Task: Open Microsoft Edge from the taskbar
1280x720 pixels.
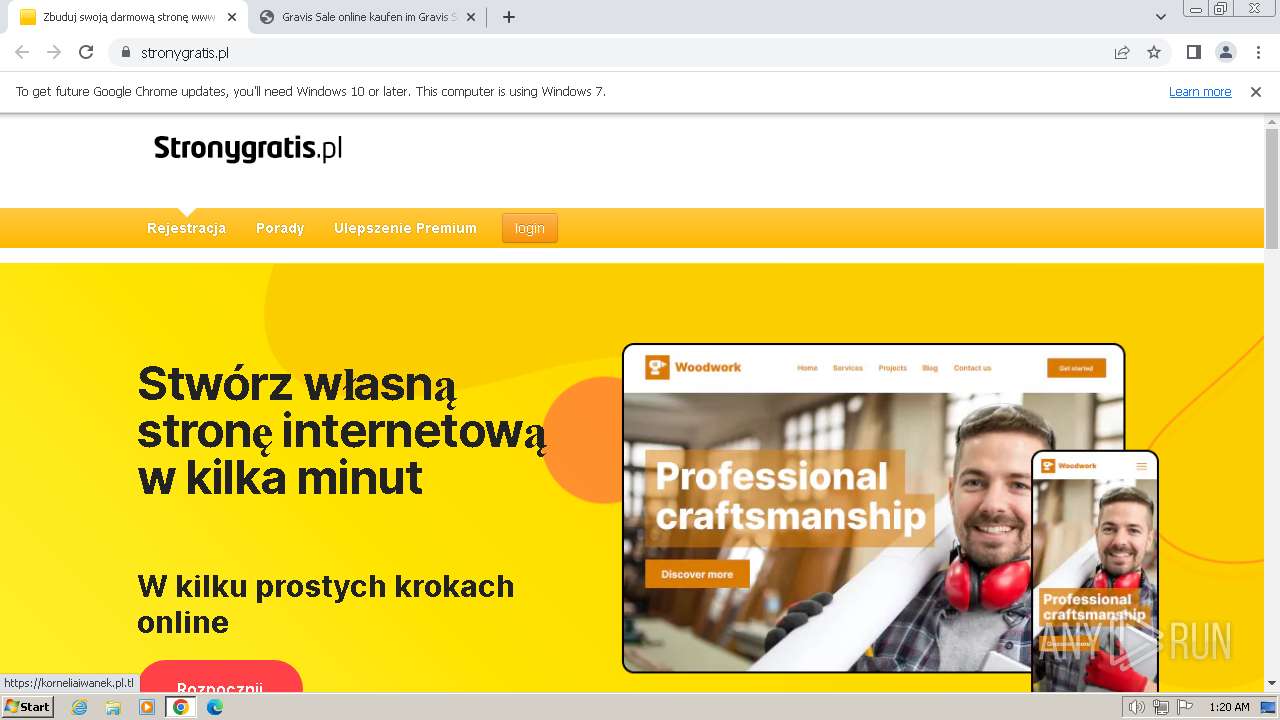Action: [x=215, y=707]
